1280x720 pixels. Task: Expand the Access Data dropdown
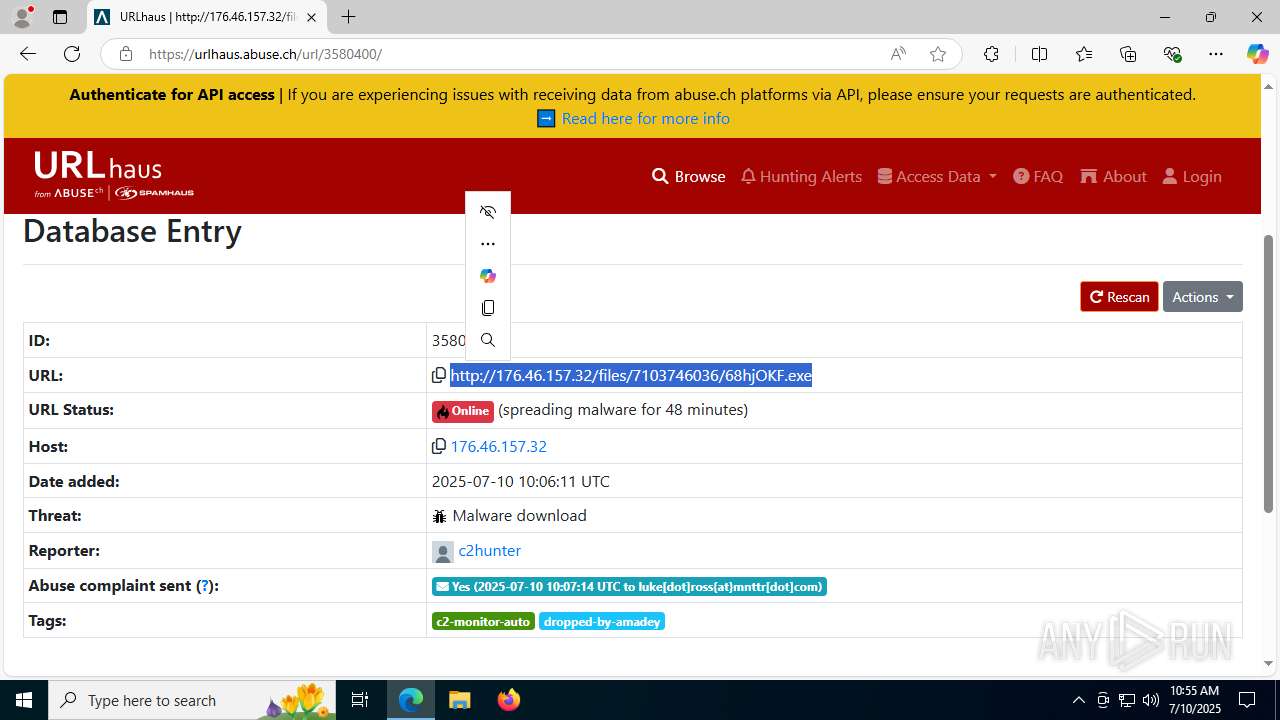click(937, 176)
